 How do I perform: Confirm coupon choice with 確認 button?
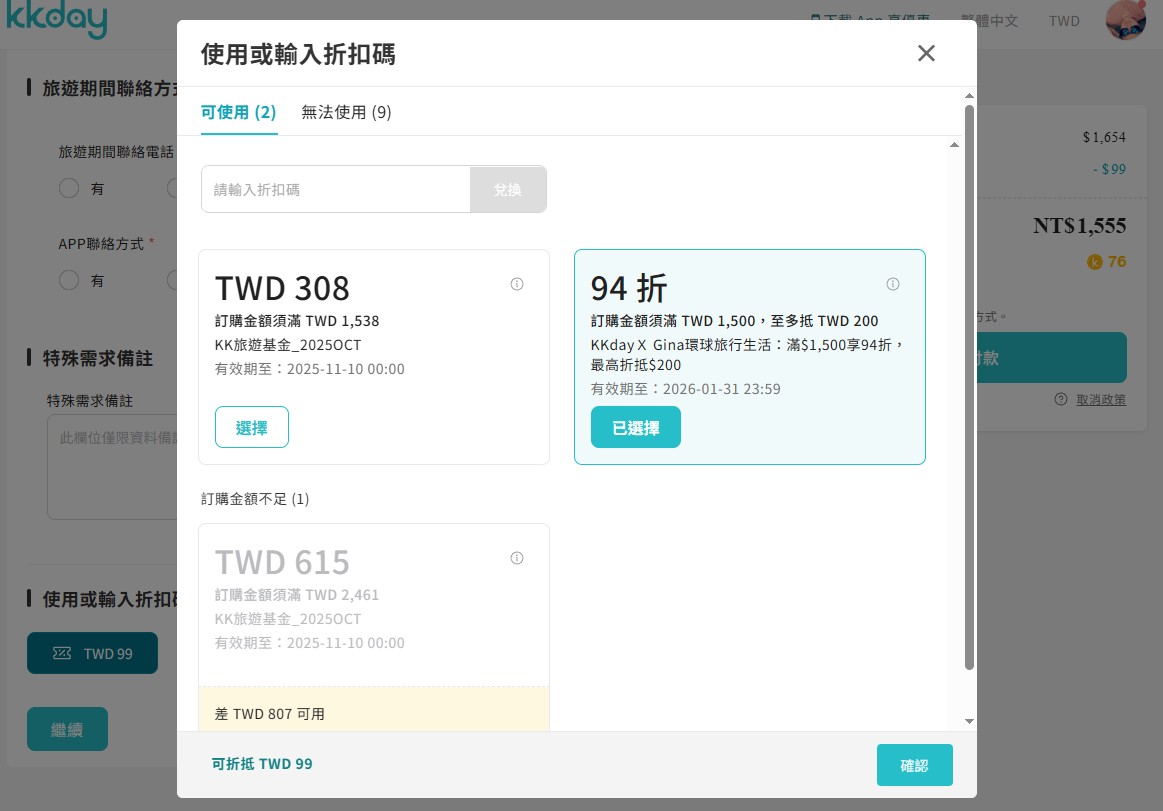914,763
